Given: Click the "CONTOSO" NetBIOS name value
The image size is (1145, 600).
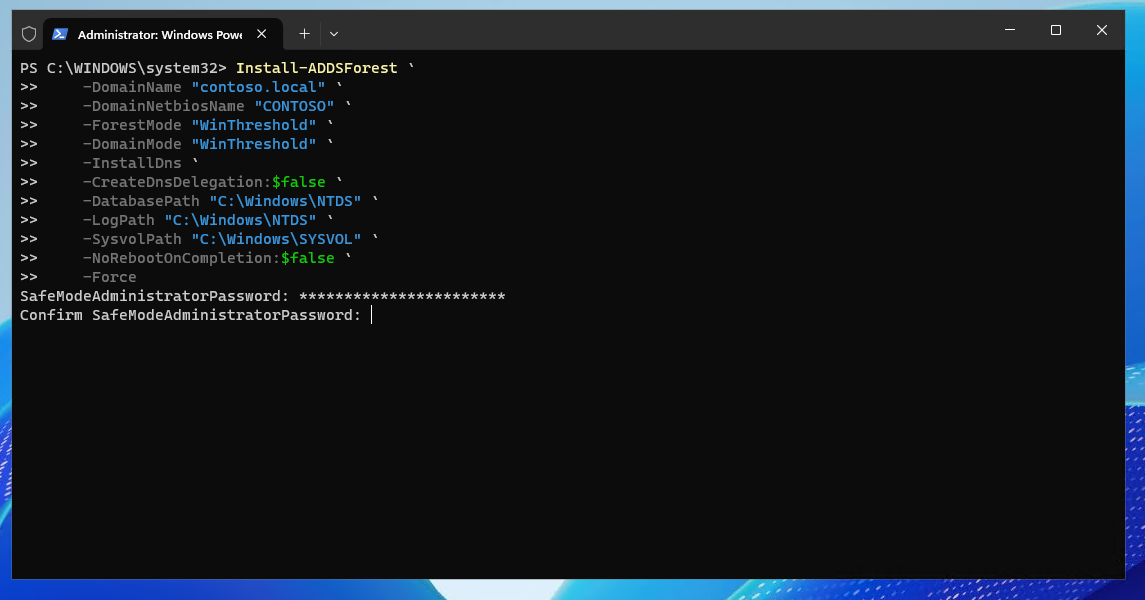Looking at the screenshot, I should 294,106.
